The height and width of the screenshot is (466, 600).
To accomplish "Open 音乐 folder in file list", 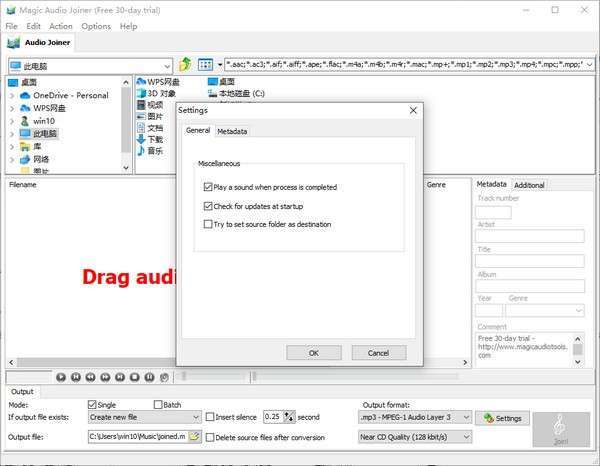I will click(x=150, y=151).
